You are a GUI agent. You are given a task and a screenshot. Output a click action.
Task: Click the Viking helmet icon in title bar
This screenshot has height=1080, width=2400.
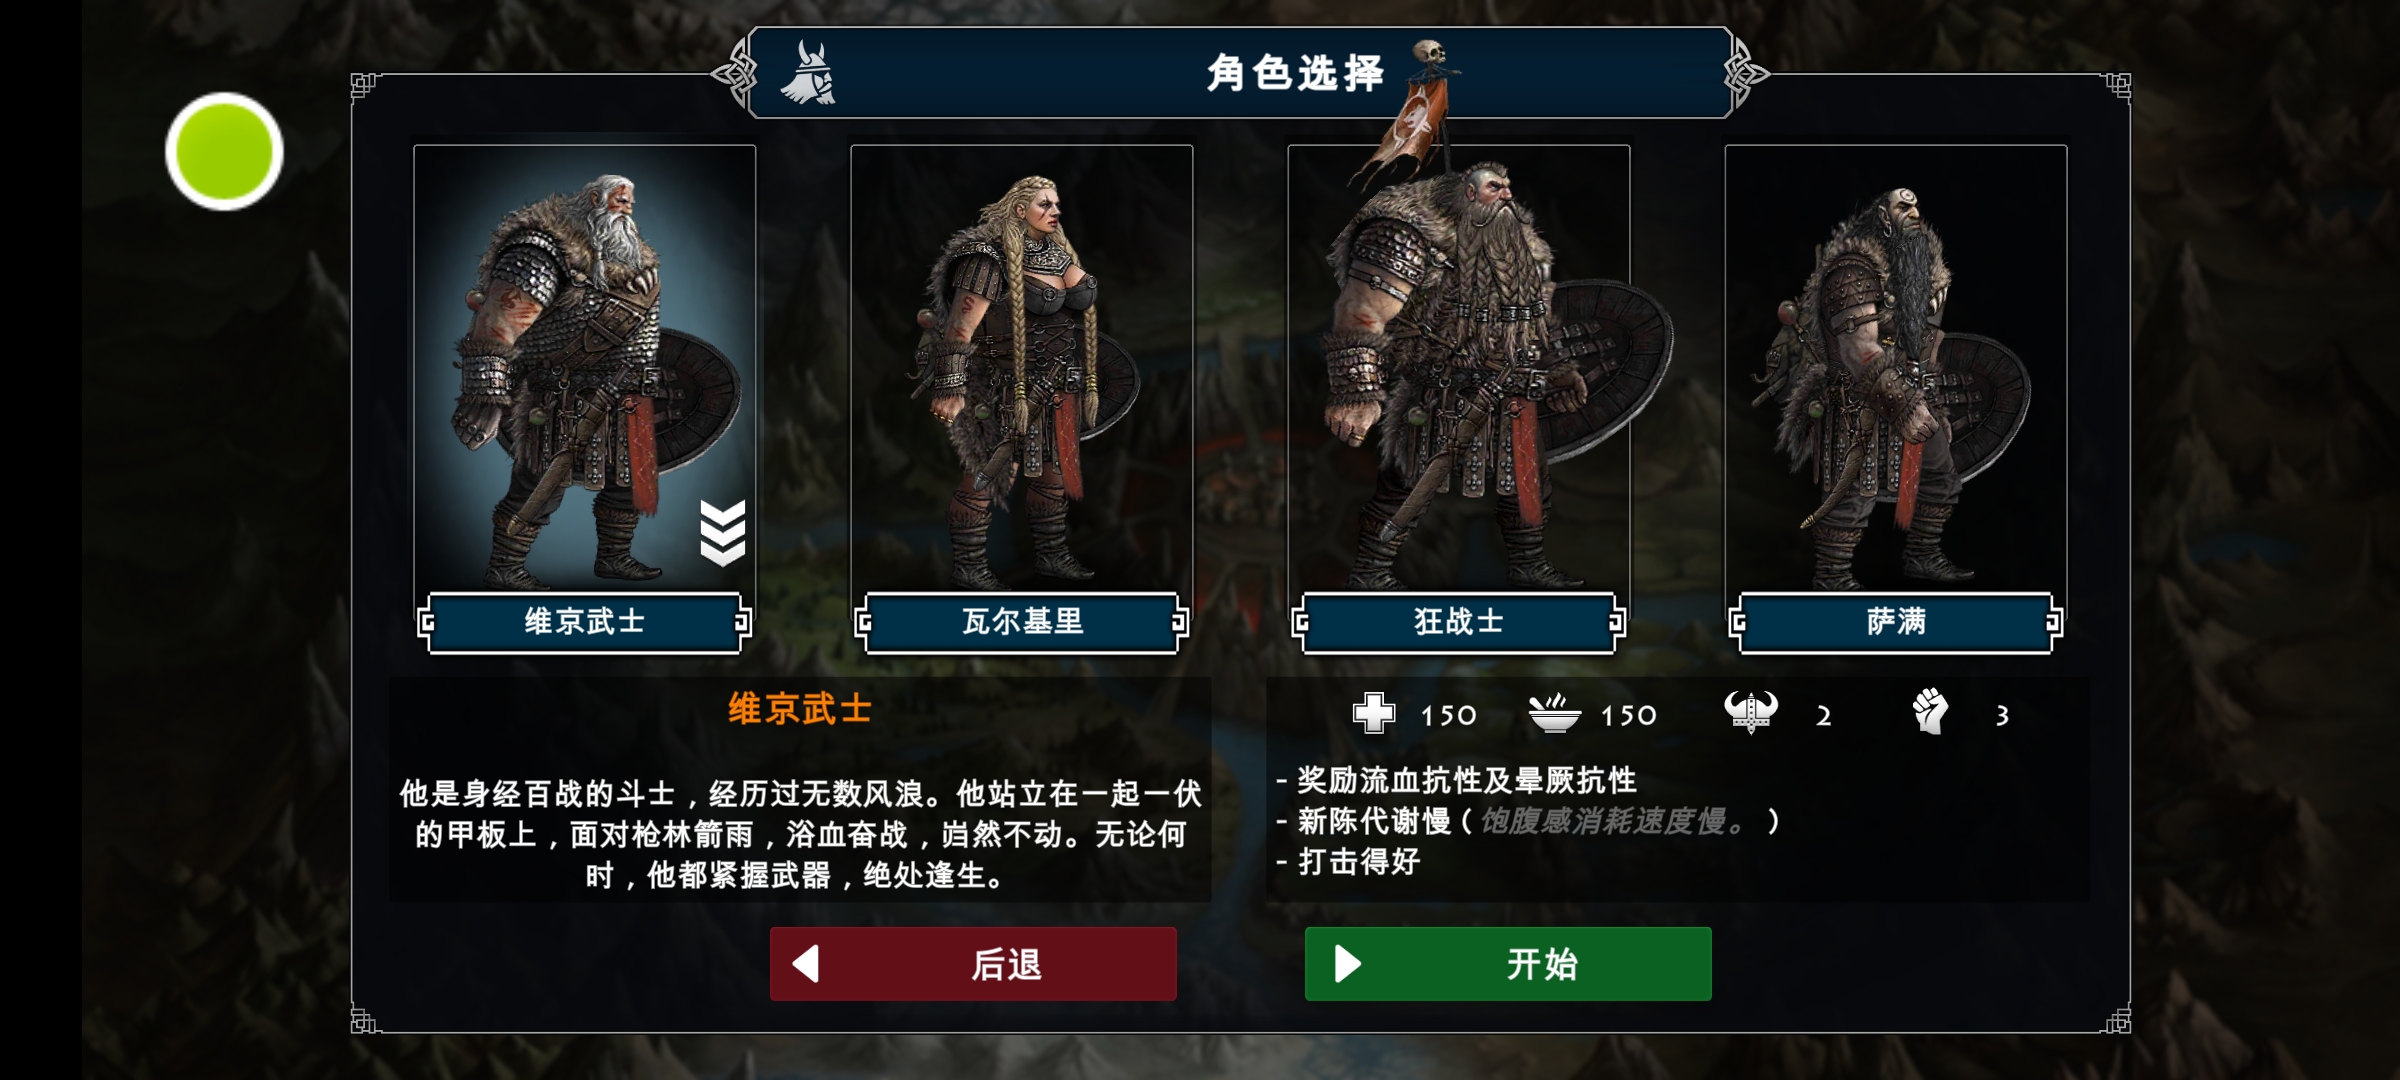point(808,73)
